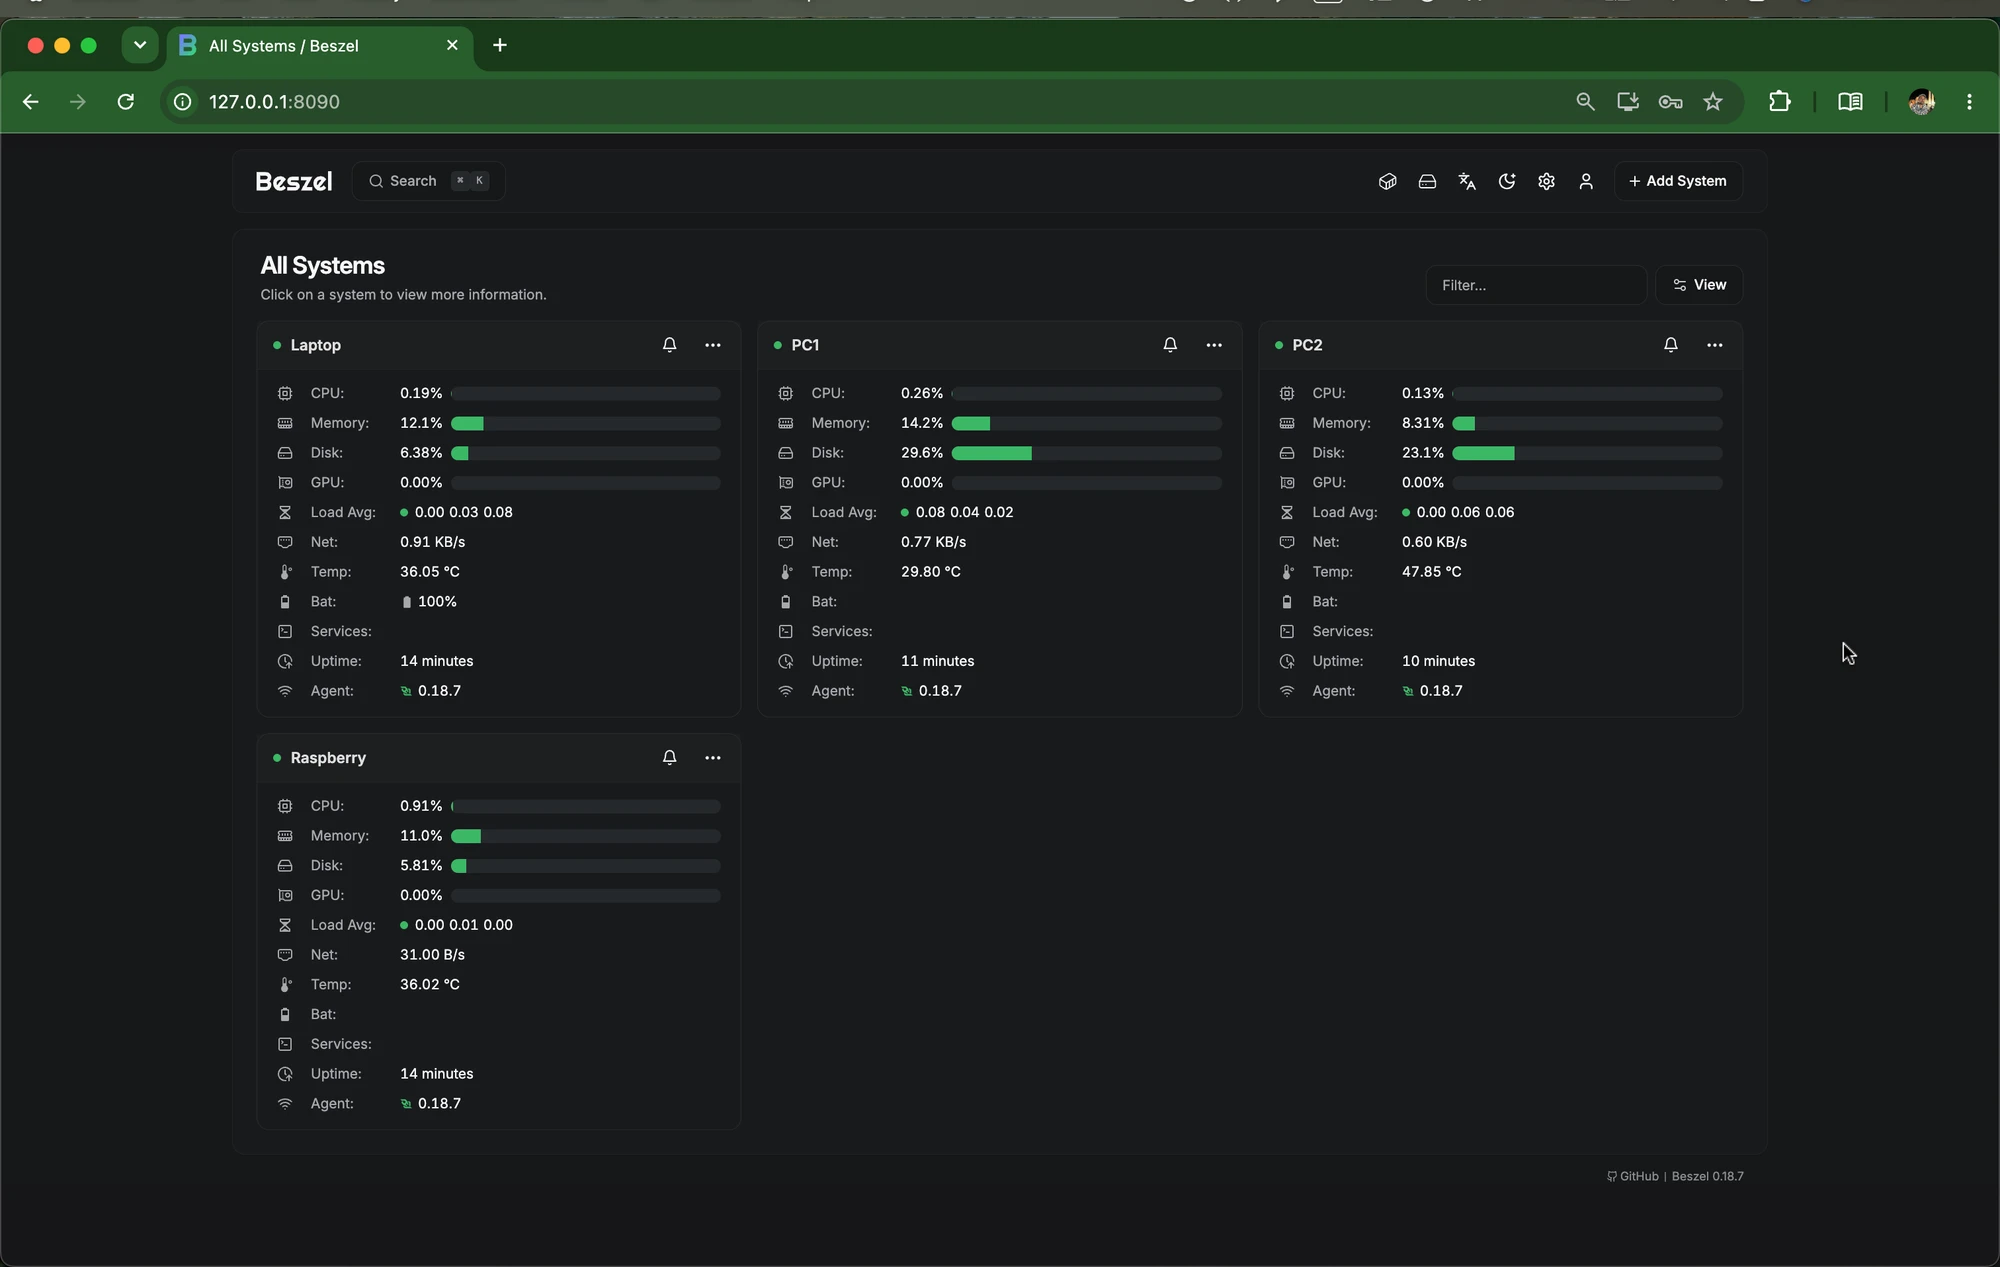Open browser zoom magnifier icon

[1585, 102]
